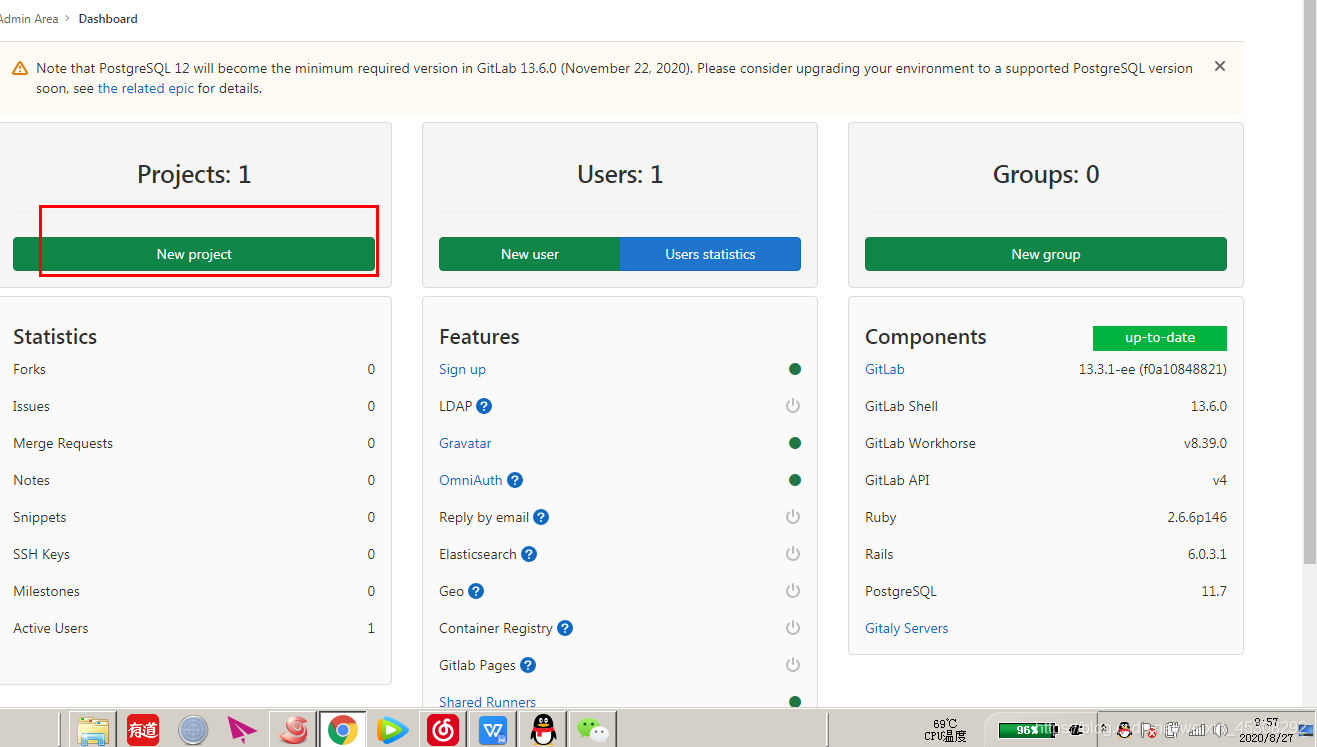
Task: Select the 'Projects: 1' heading
Action: click(194, 174)
